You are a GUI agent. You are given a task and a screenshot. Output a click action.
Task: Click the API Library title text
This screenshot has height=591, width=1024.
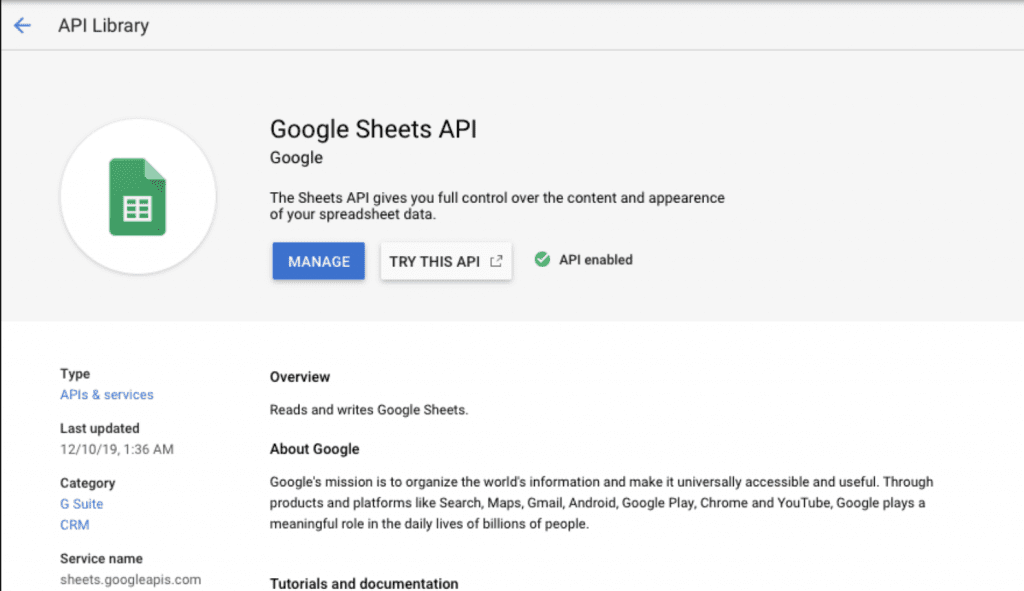click(103, 25)
